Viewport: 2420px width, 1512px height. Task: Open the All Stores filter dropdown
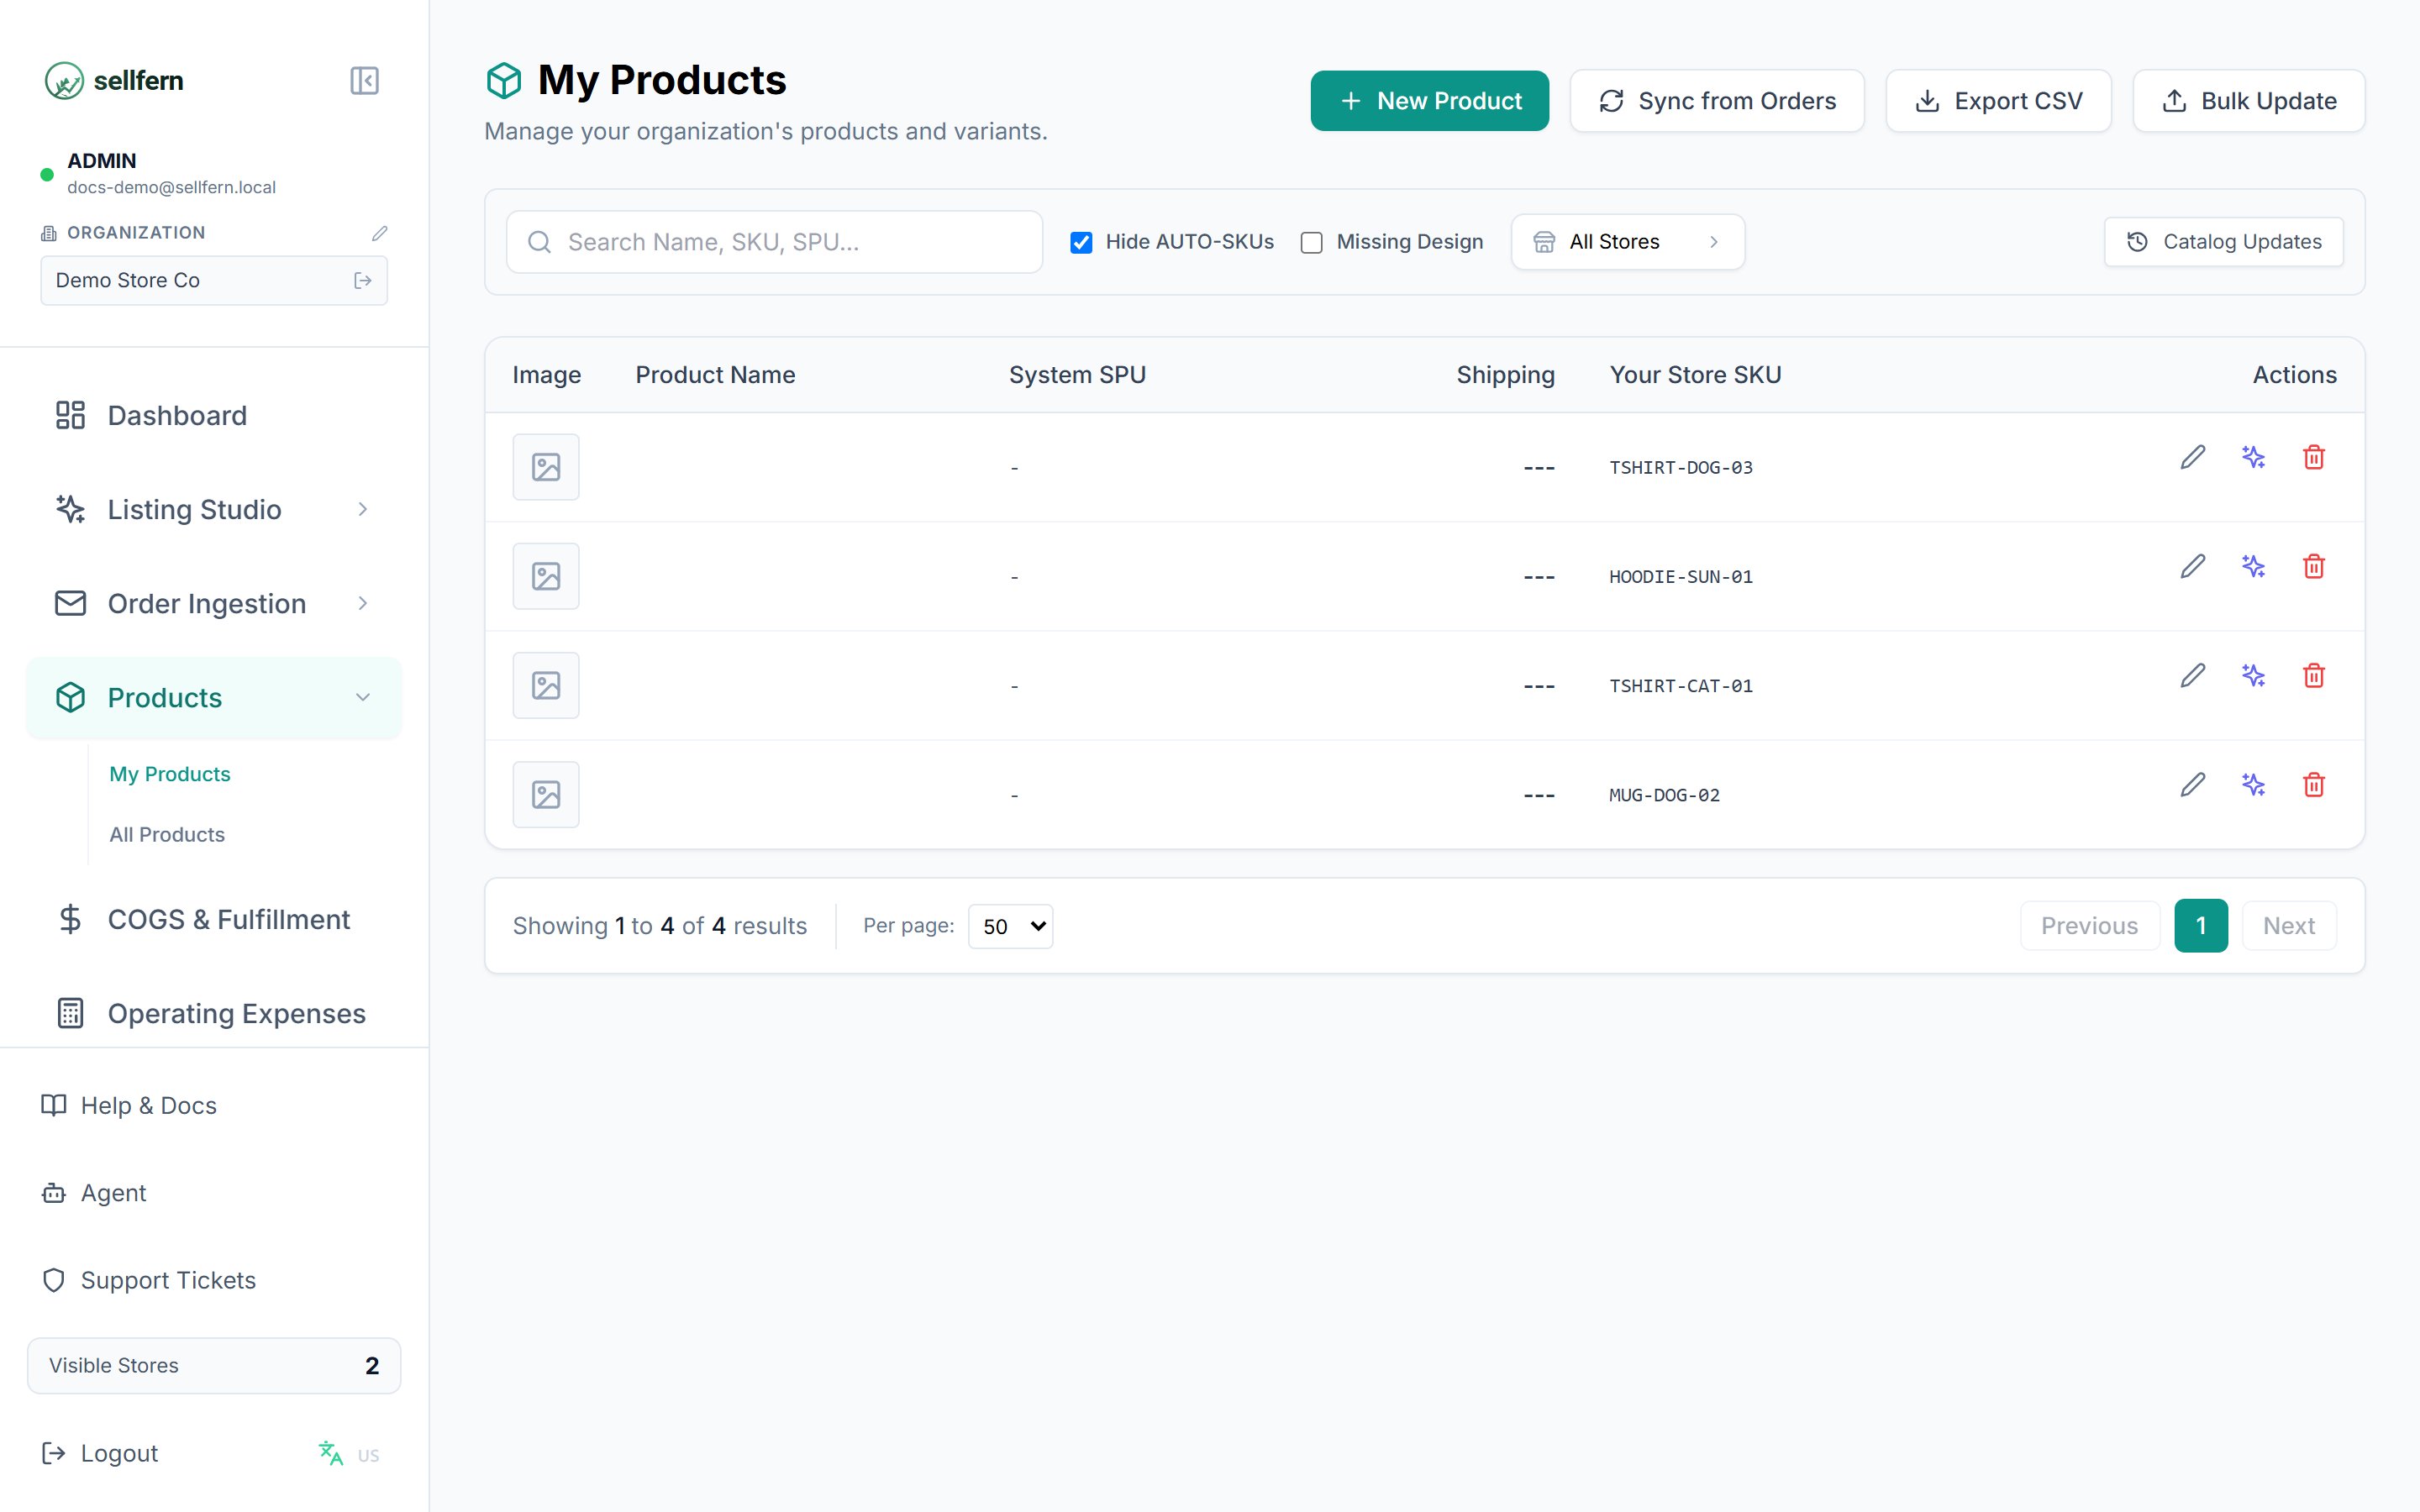(1627, 242)
